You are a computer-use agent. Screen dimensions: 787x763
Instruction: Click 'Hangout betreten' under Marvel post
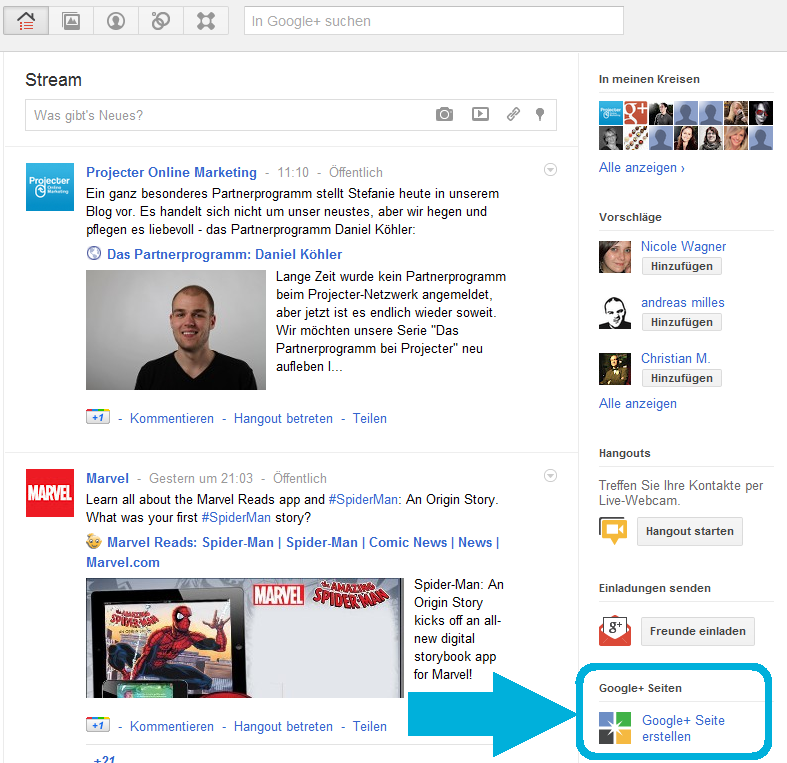coord(283,726)
